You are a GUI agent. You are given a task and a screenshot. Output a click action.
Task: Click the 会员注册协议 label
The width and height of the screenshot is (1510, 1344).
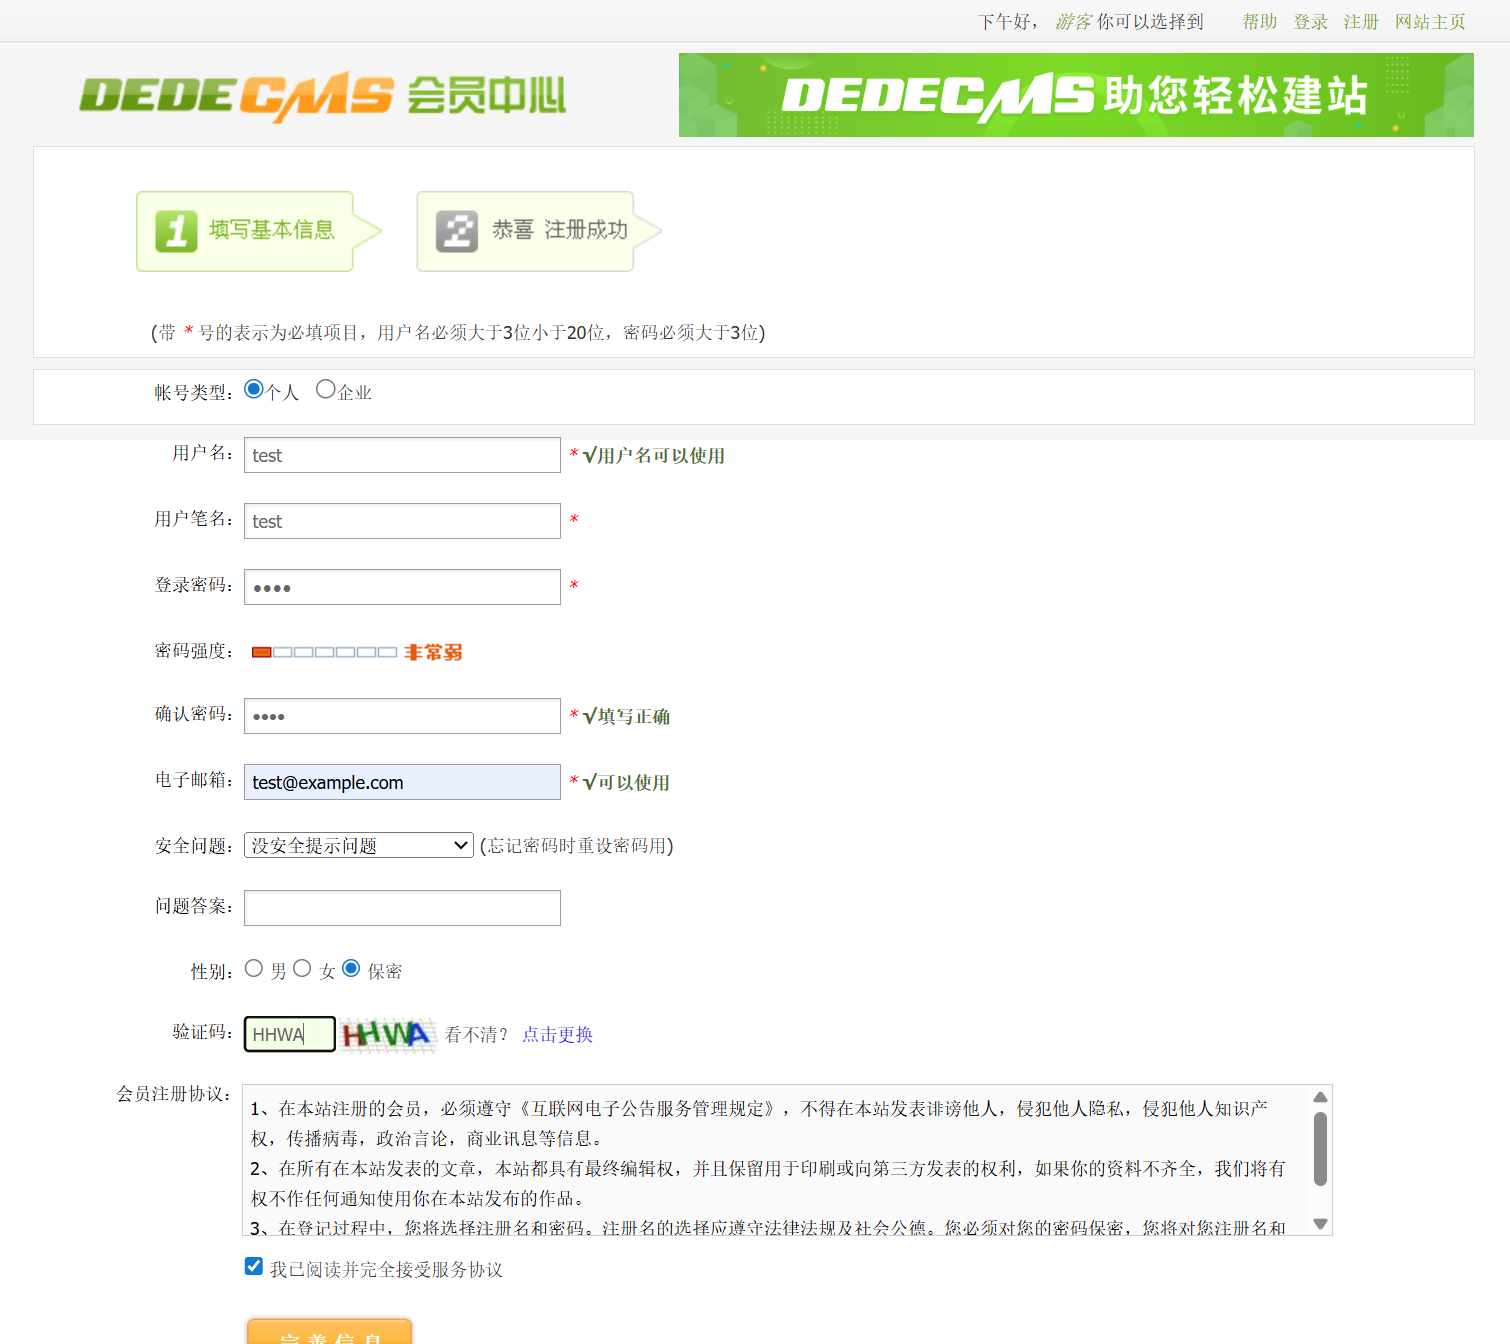(173, 1094)
